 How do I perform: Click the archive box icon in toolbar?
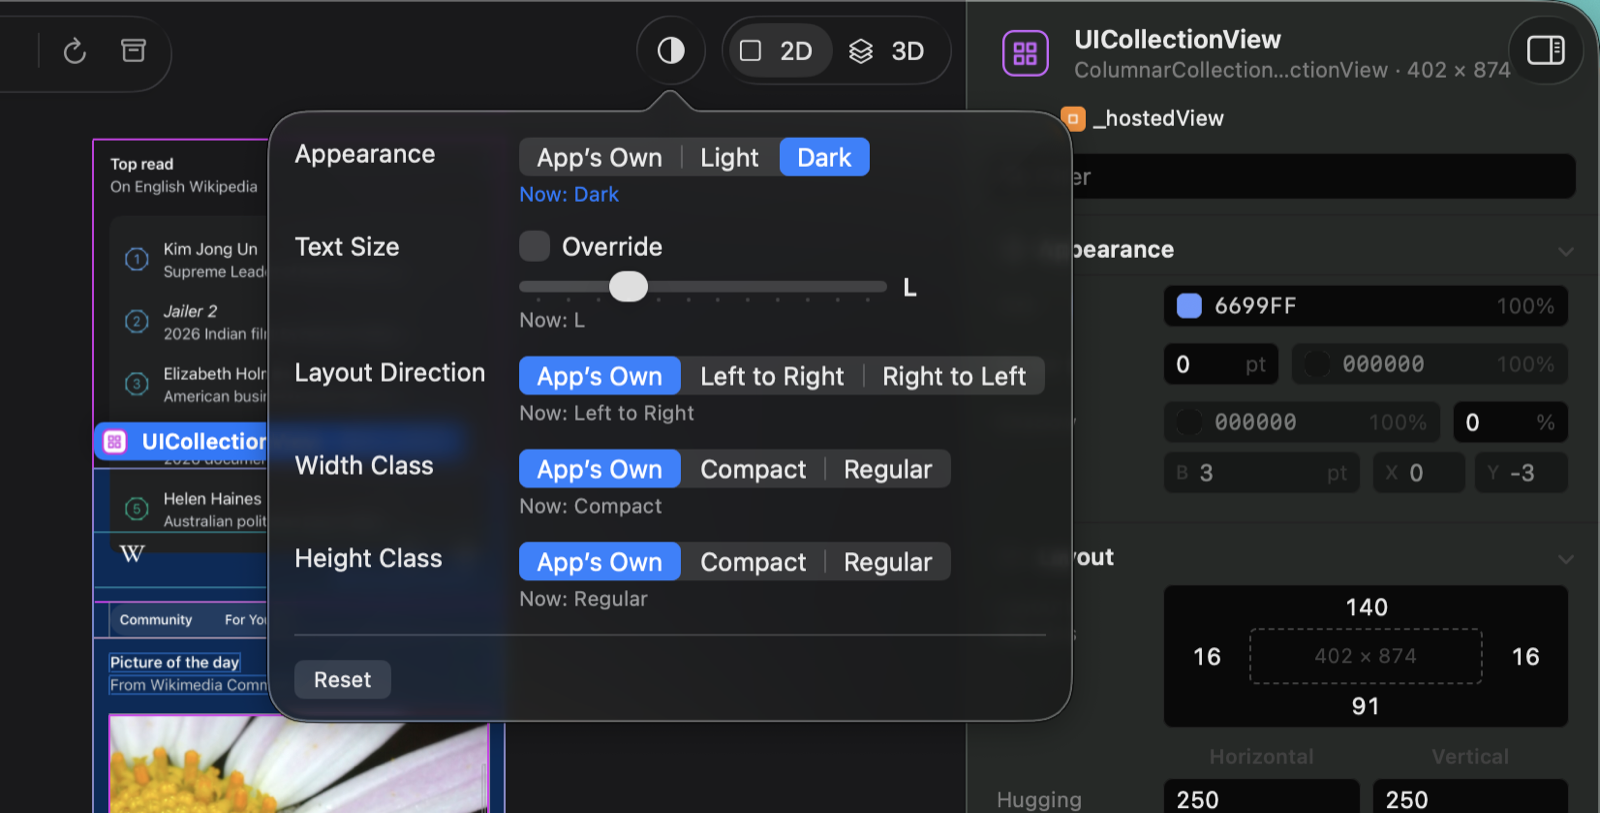click(x=133, y=50)
